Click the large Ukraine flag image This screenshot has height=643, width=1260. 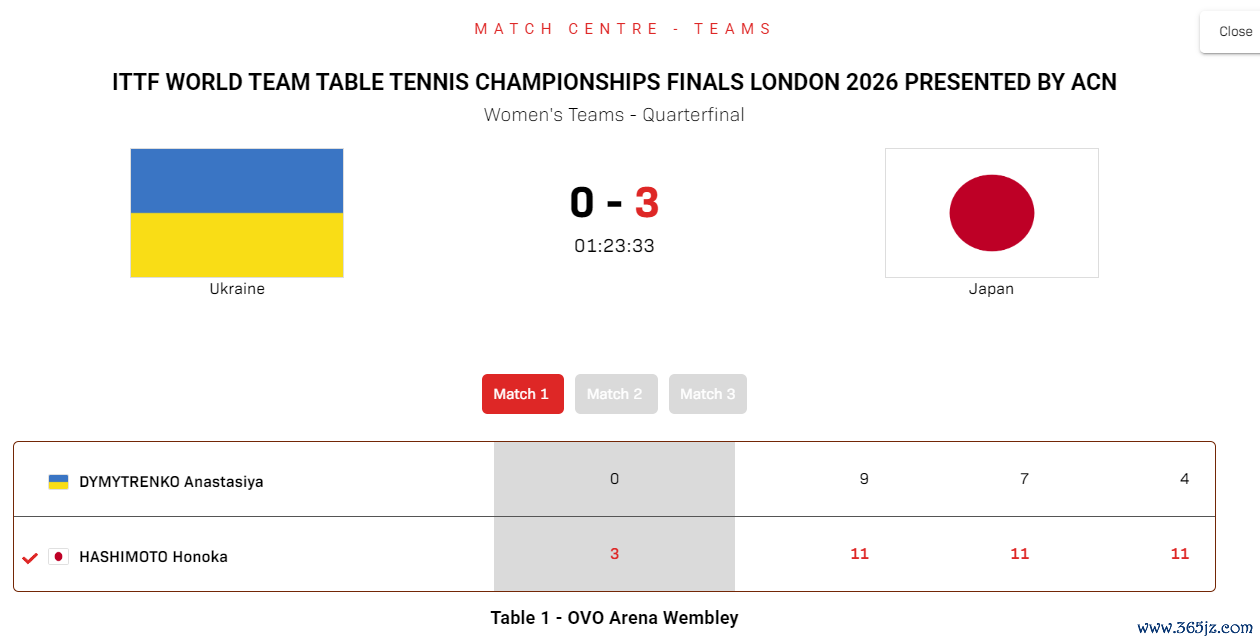(x=237, y=213)
